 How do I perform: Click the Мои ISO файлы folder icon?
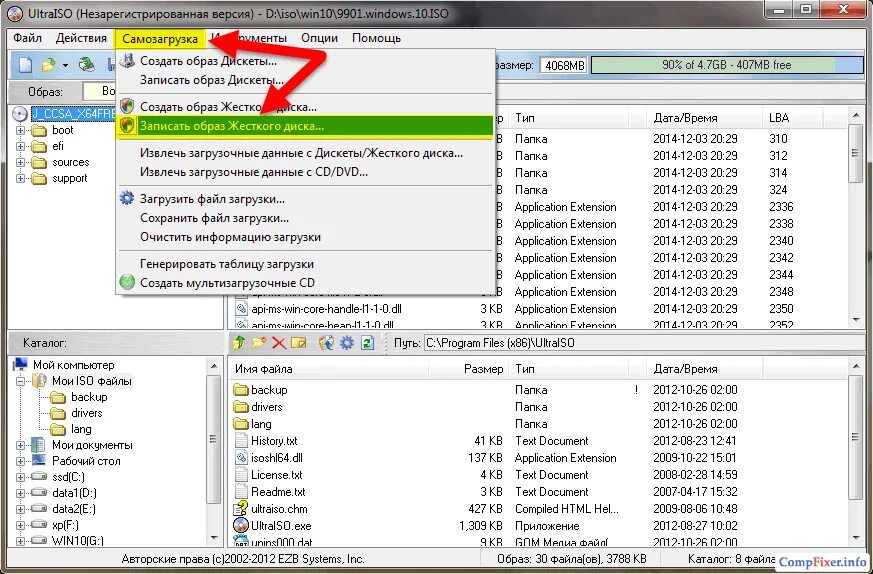pyautogui.click(x=40, y=381)
